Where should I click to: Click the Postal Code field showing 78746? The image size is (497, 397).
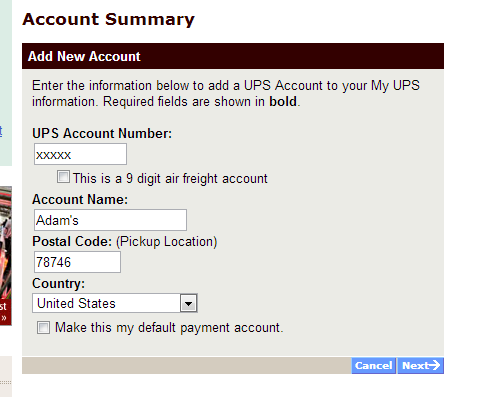pos(77,262)
